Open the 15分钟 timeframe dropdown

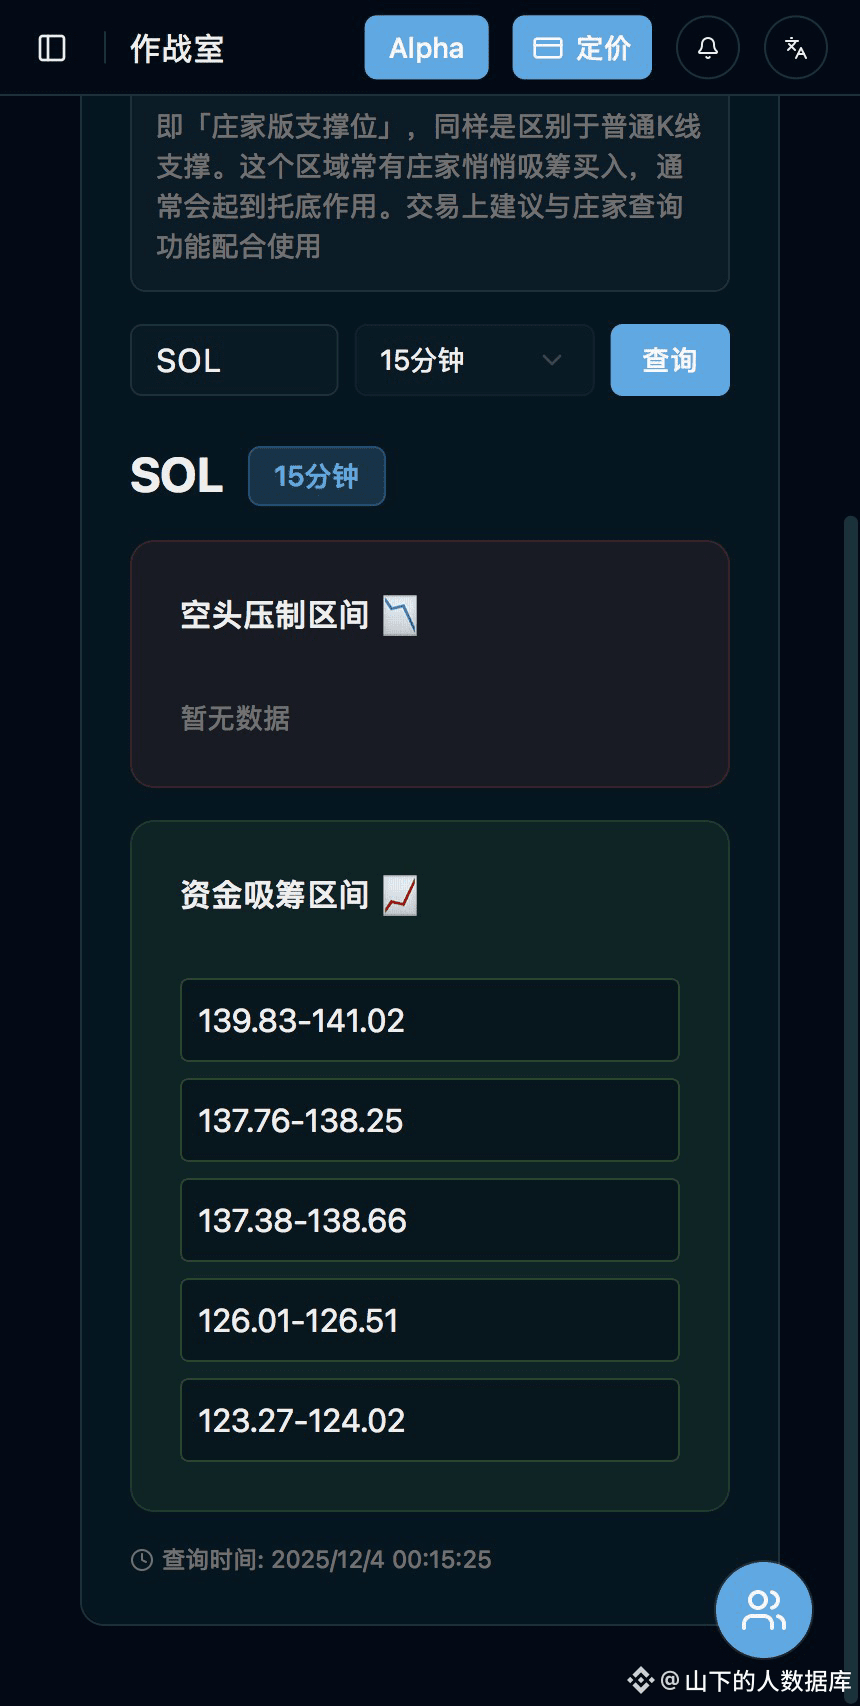coord(474,360)
